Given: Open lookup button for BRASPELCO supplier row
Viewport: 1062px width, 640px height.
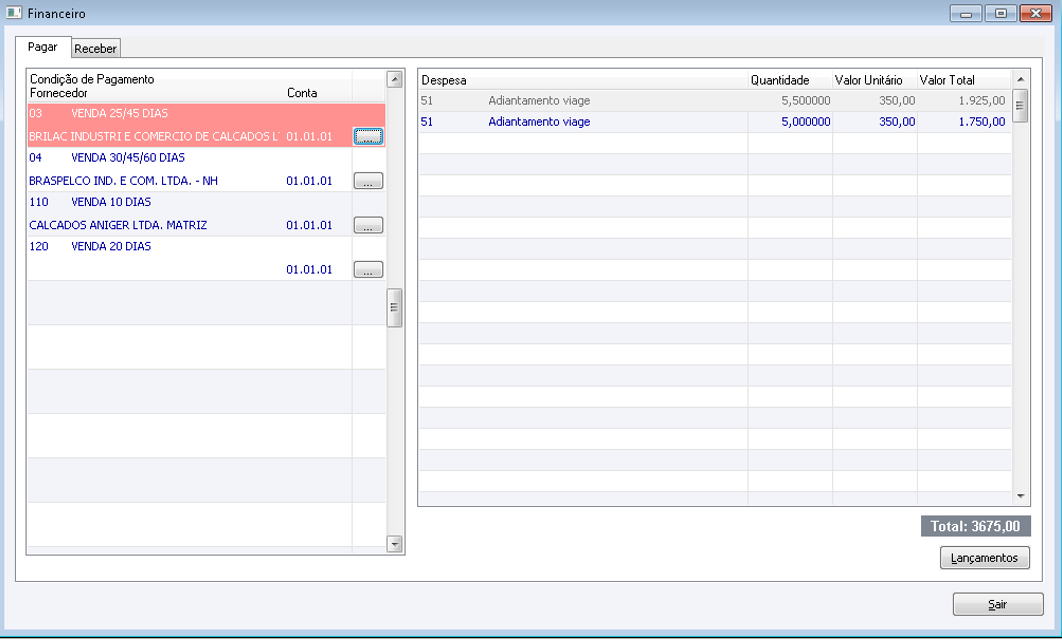Looking at the screenshot, I should [368, 181].
